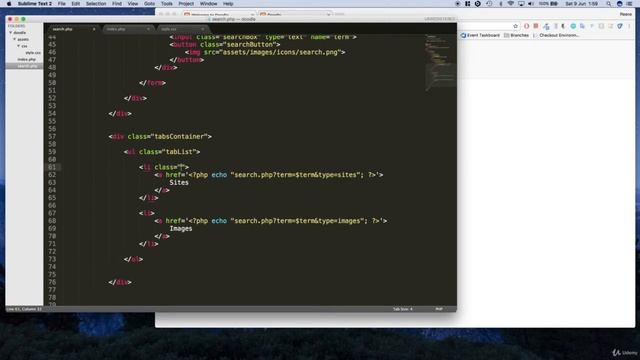
Task: Click line number 61 in the gutter
Action: pyautogui.click(x=52, y=167)
